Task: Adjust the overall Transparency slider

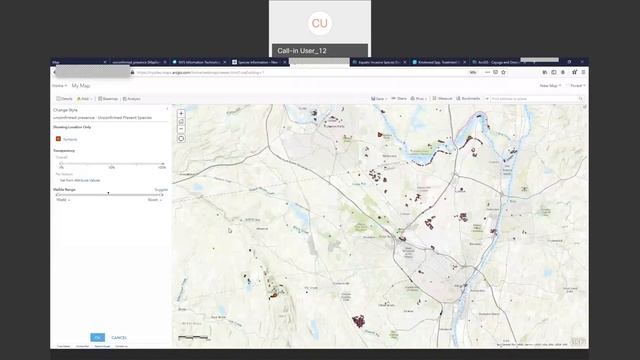Action: [112, 164]
